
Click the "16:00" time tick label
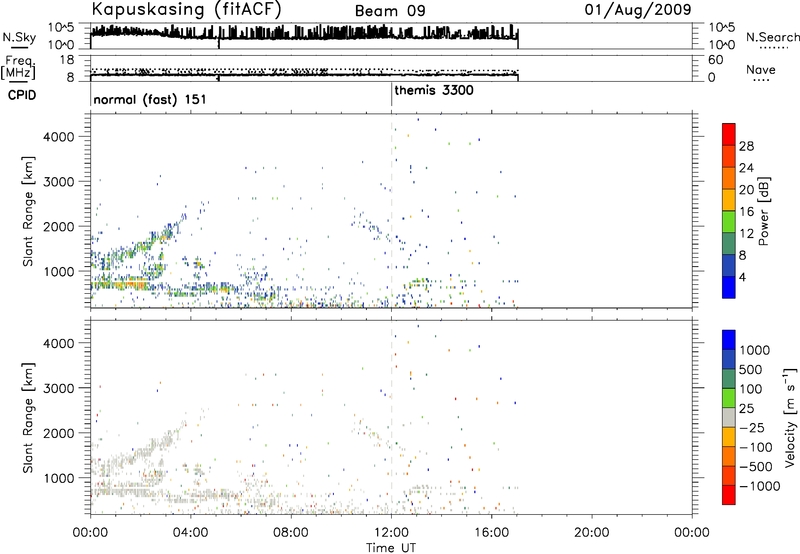(491, 533)
